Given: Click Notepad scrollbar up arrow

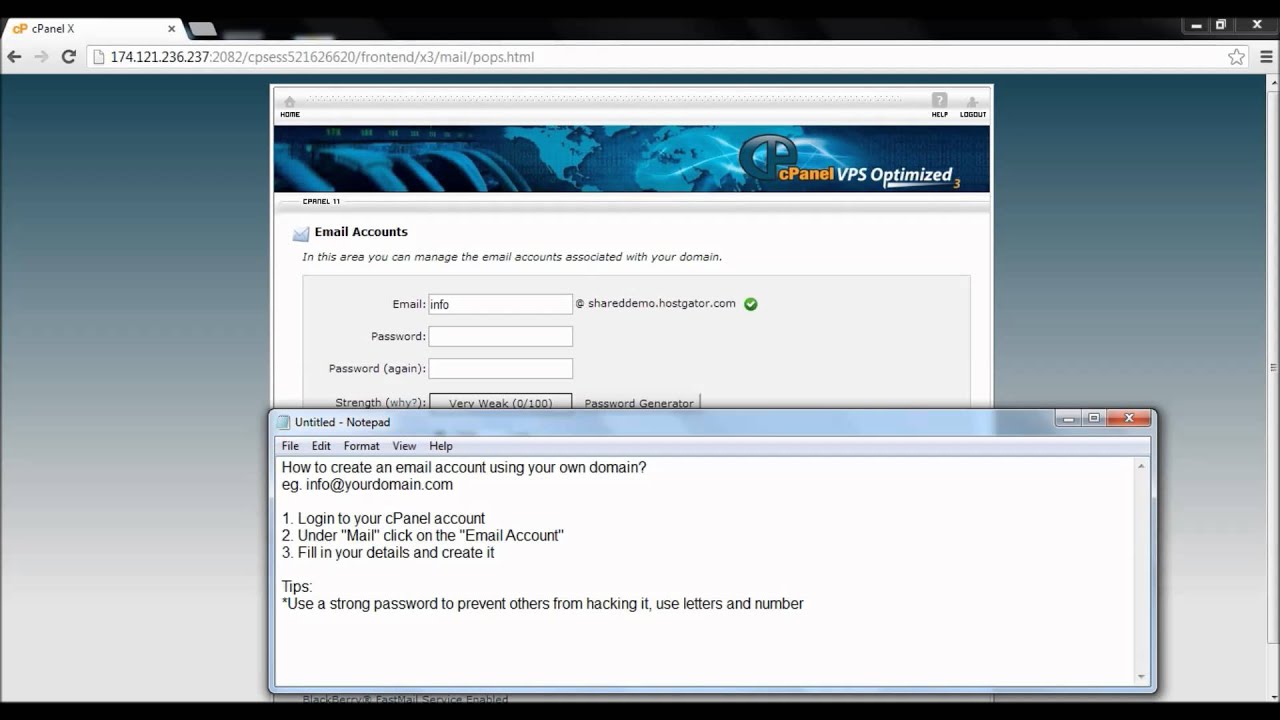Looking at the screenshot, I should pyautogui.click(x=1141, y=467).
